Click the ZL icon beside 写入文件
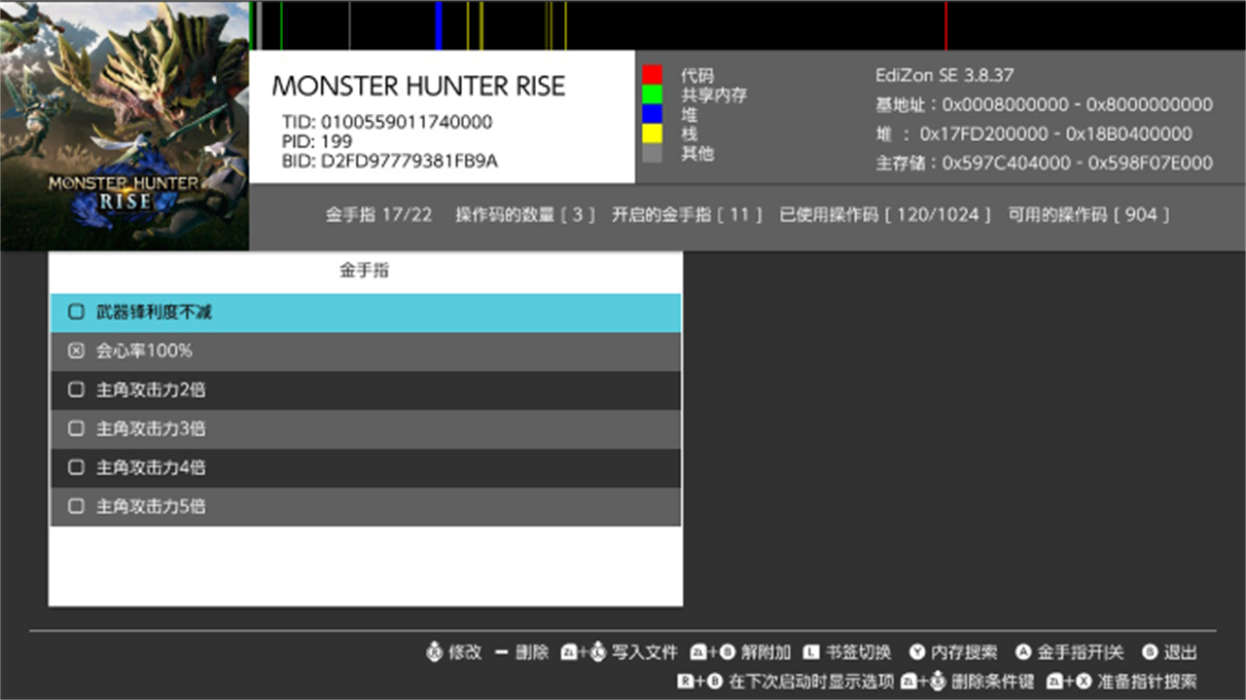This screenshot has width=1246, height=700. click(569, 653)
